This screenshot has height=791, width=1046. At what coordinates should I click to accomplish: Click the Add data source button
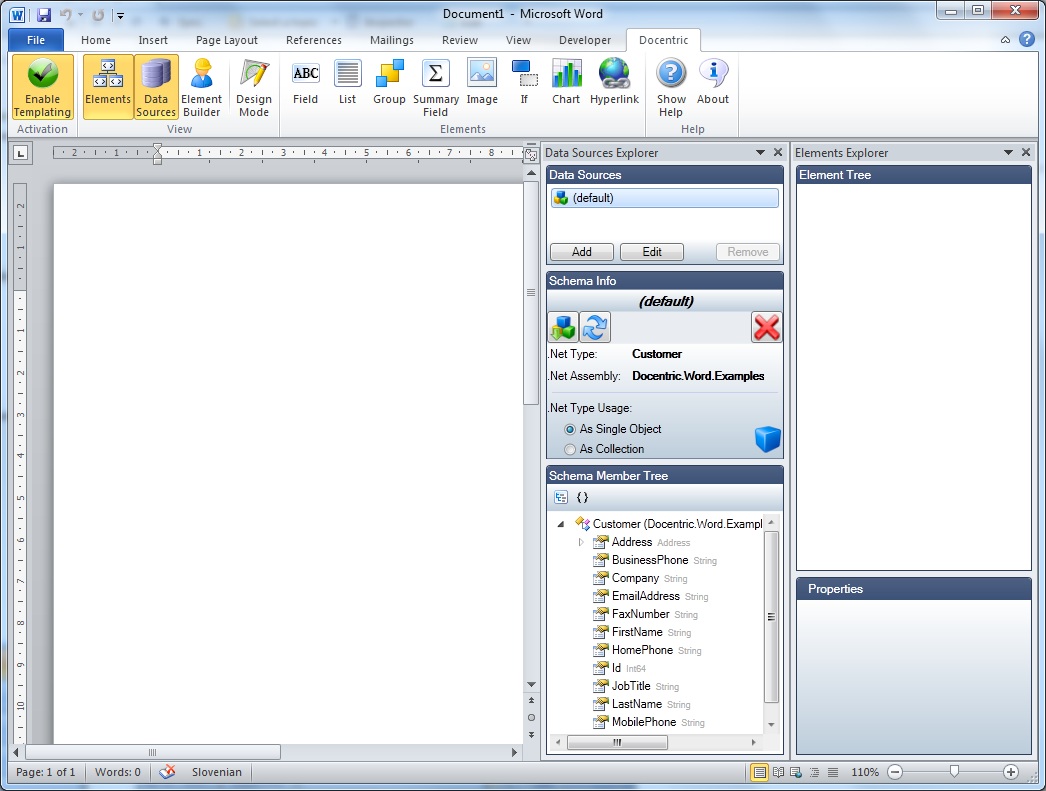click(x=581, y=252)
